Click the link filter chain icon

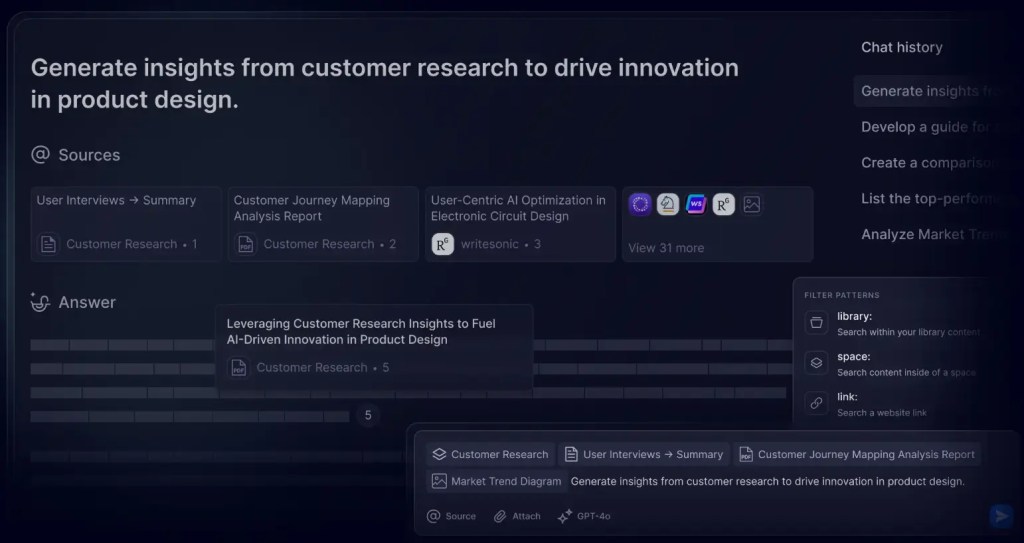click(816, 403)
